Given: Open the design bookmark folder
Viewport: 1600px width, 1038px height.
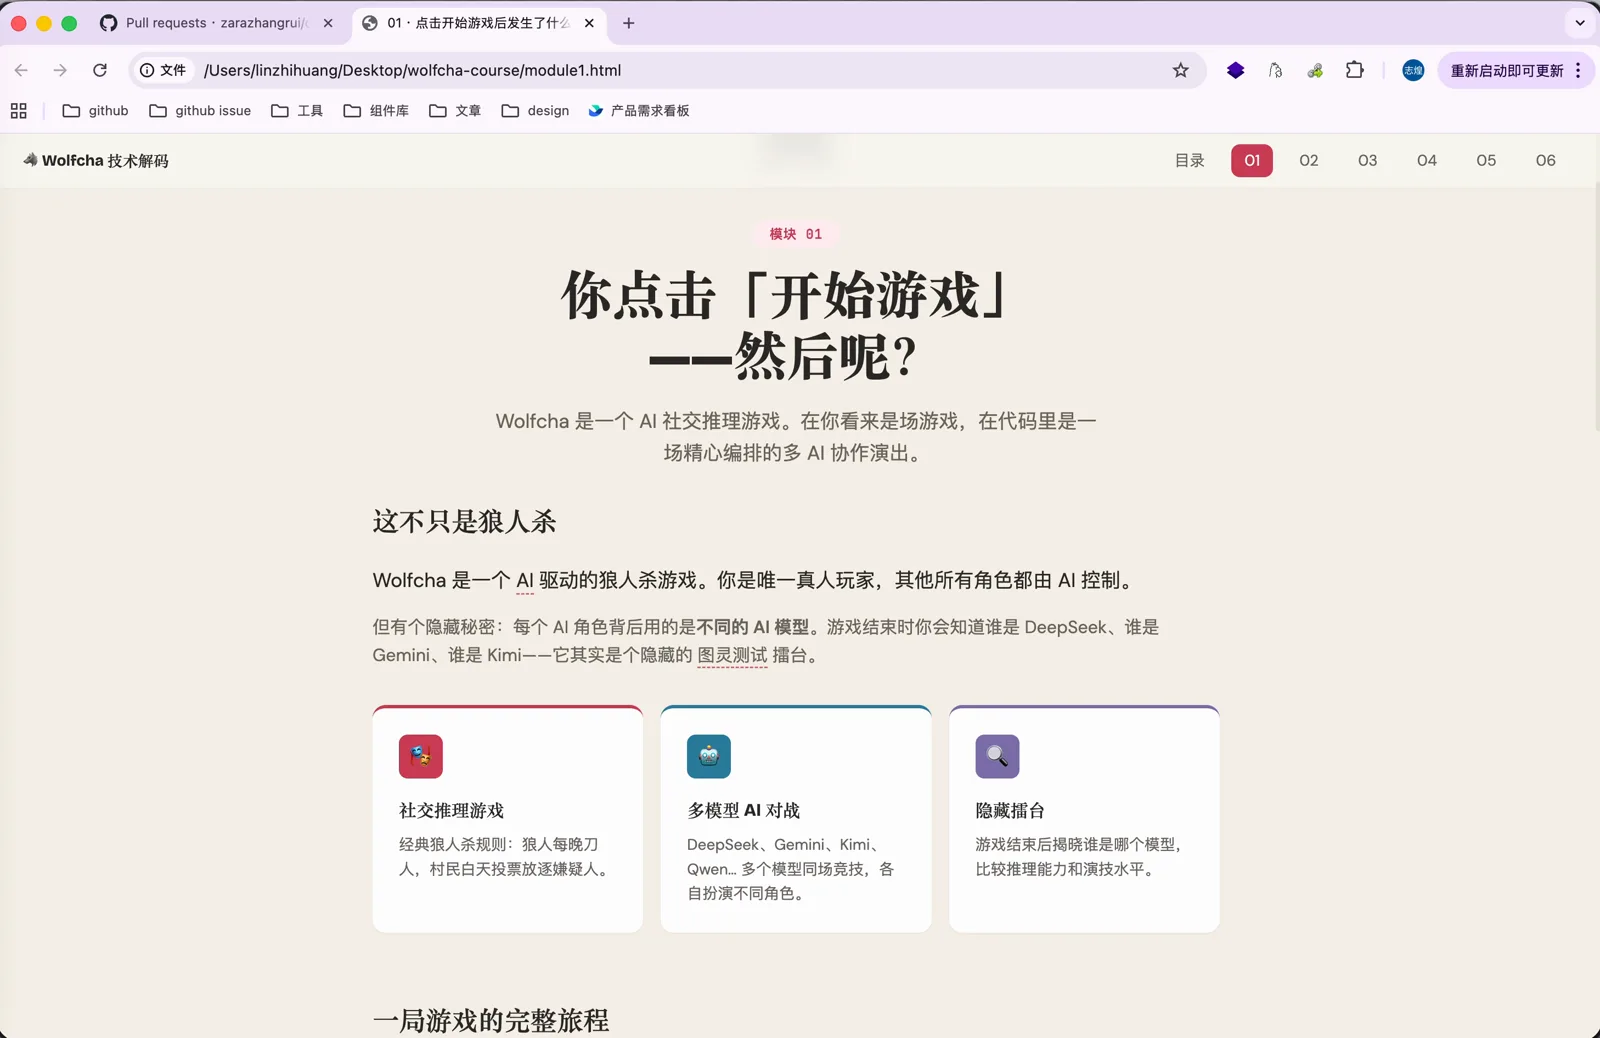Looking at the screenshot, I should point(535,111).
